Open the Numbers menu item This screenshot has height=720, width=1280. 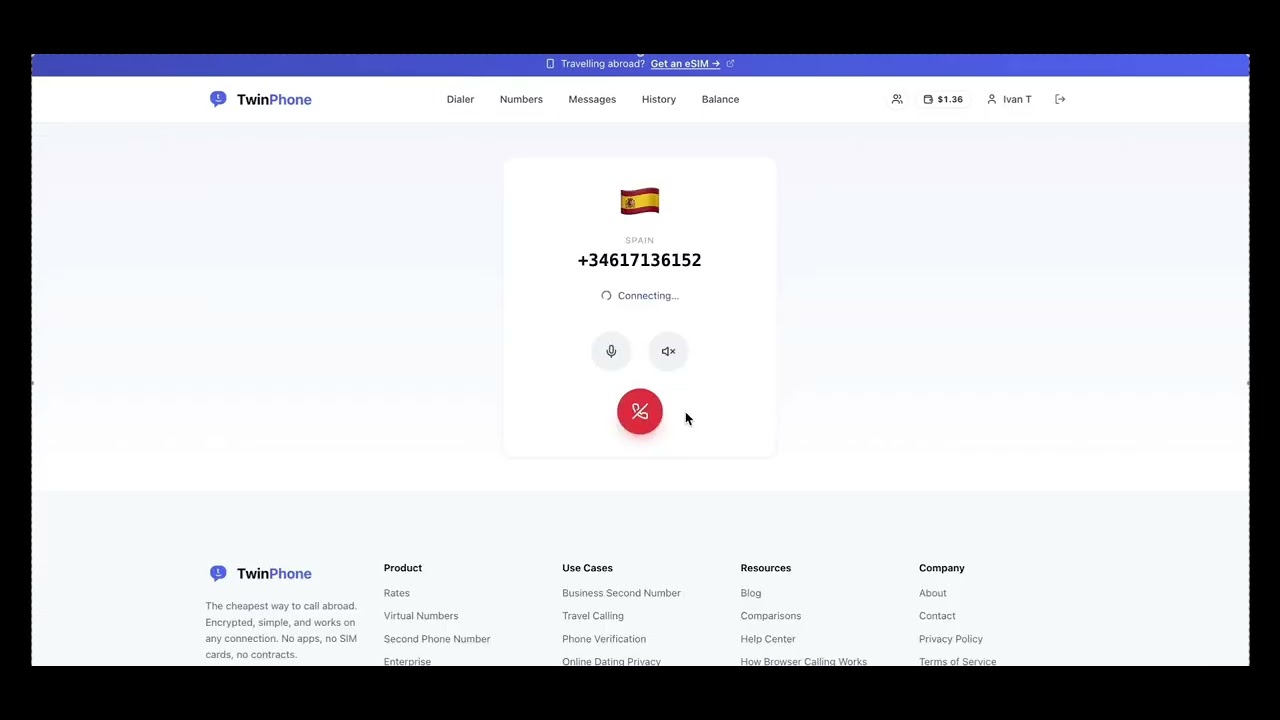[521, 99]
